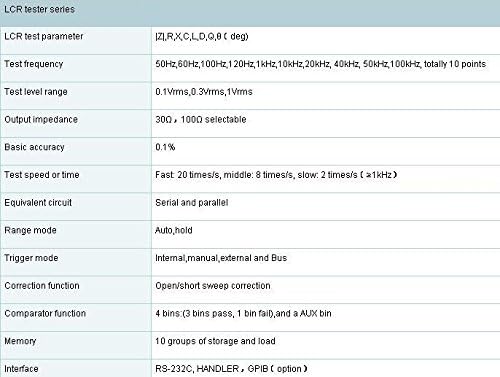Viewport: 500px width, 377px height.
Task: Select the 'Trigger mode' label
Action: tap(31, 258)
